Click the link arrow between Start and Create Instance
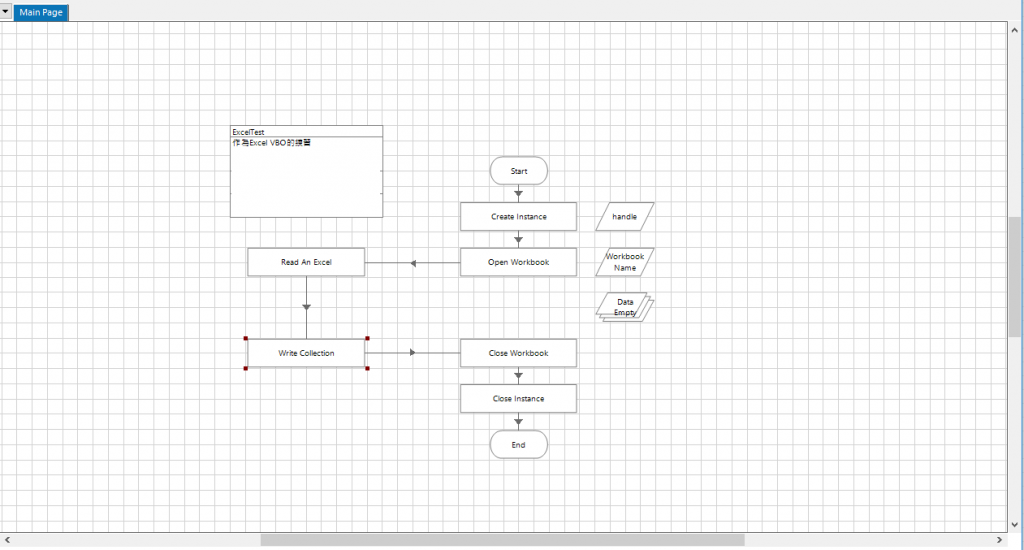Image resolution: width=1024 pixels, height=550 pixels. tap(519, 193)
